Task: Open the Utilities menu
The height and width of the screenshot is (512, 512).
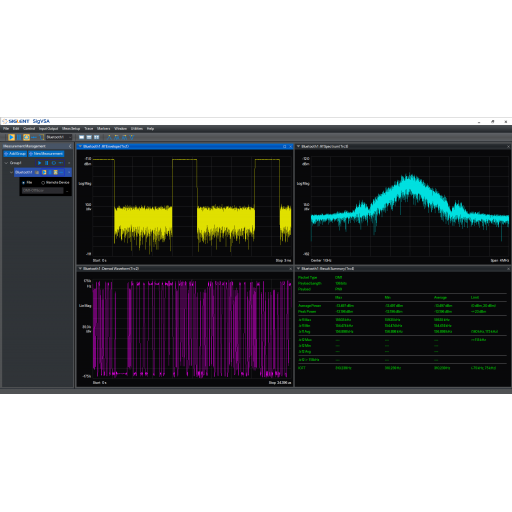Action: [x=137, y=129]
